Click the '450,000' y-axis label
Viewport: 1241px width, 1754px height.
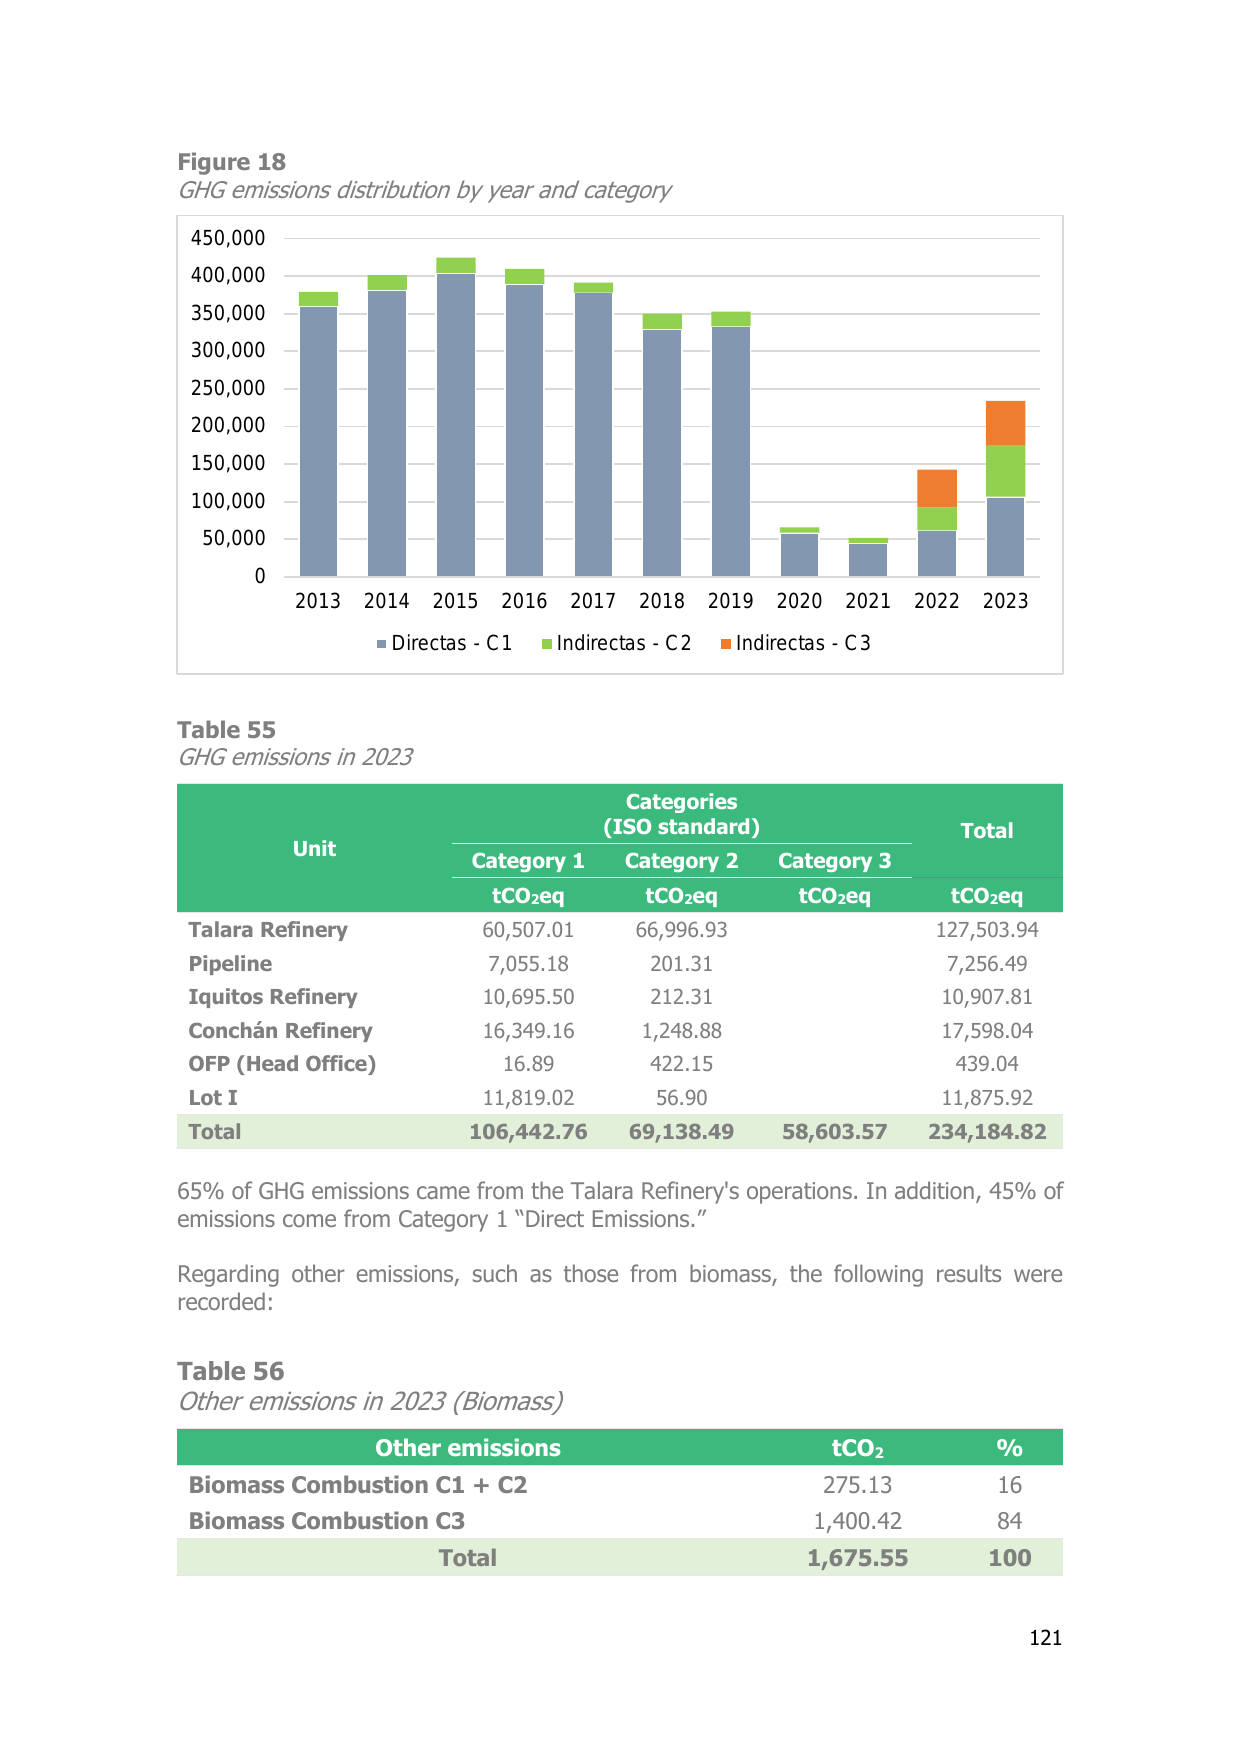coord(228,238)
